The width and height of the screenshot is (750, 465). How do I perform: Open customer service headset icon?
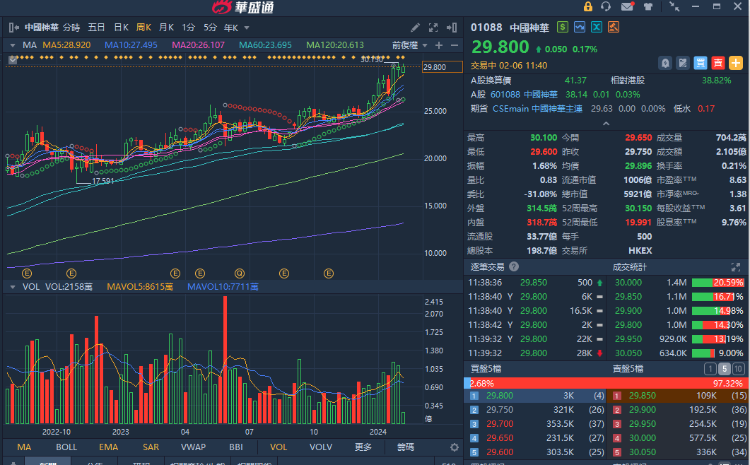(606, 6)
